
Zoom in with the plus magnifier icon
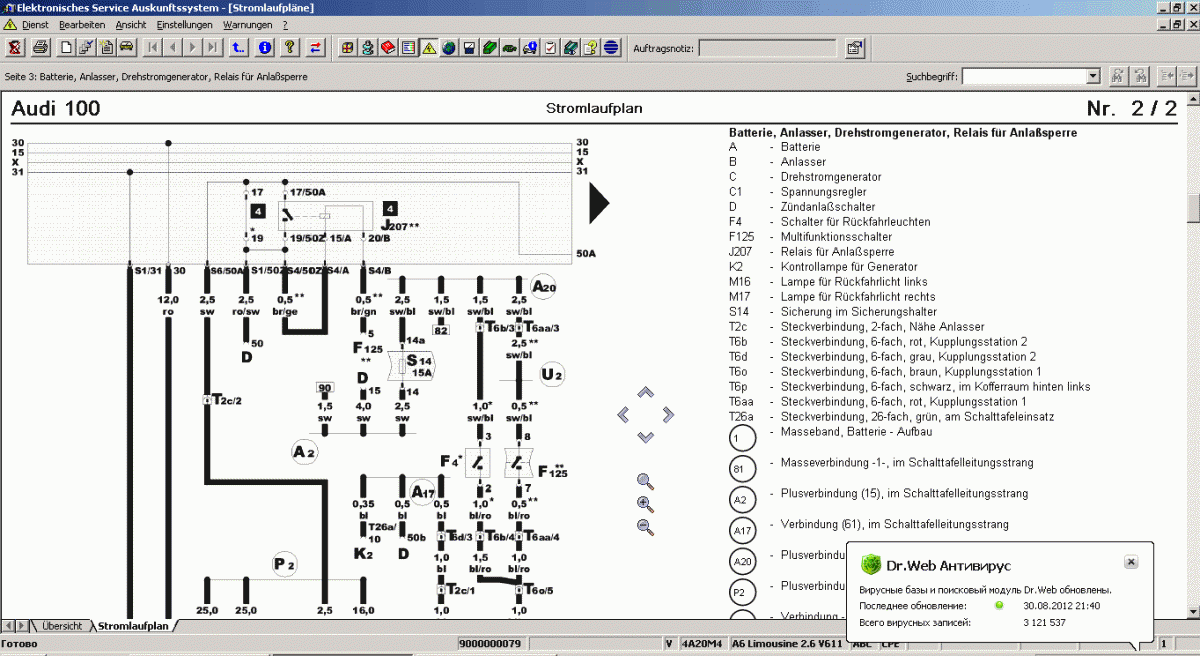click(645, 504)
